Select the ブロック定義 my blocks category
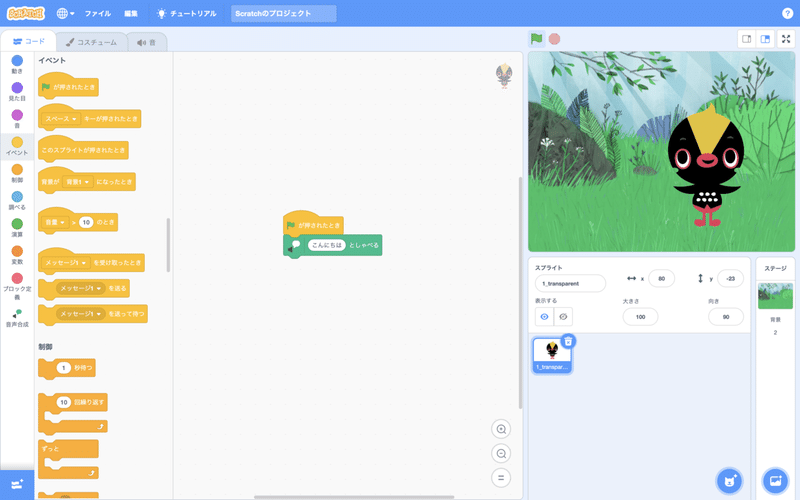The width and height of the screenshot is (800, 500). click(x=17, y=286)
